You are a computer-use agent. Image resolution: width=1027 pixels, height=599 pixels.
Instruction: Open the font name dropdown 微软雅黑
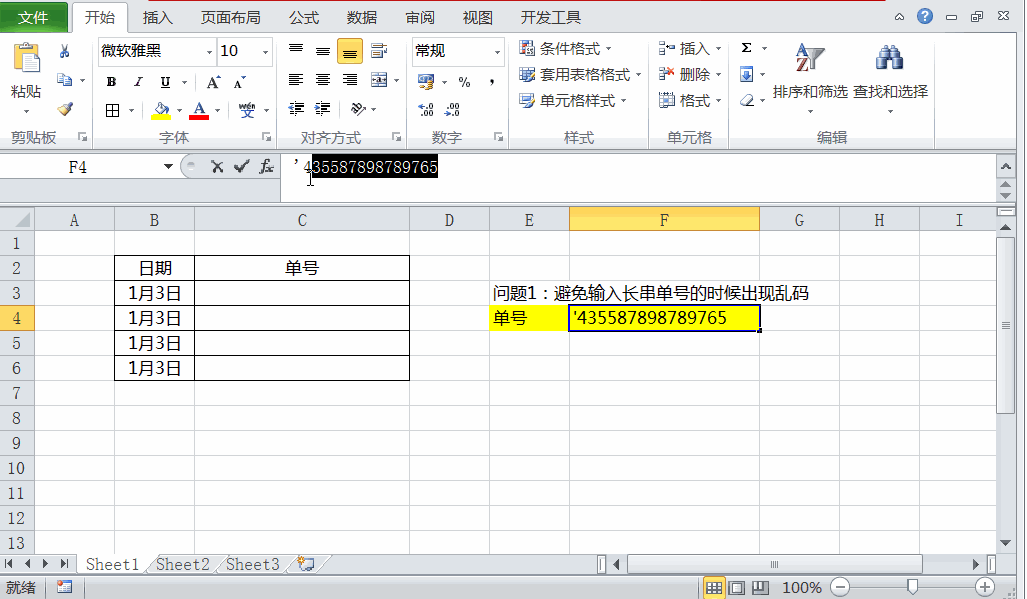[210, 52]
